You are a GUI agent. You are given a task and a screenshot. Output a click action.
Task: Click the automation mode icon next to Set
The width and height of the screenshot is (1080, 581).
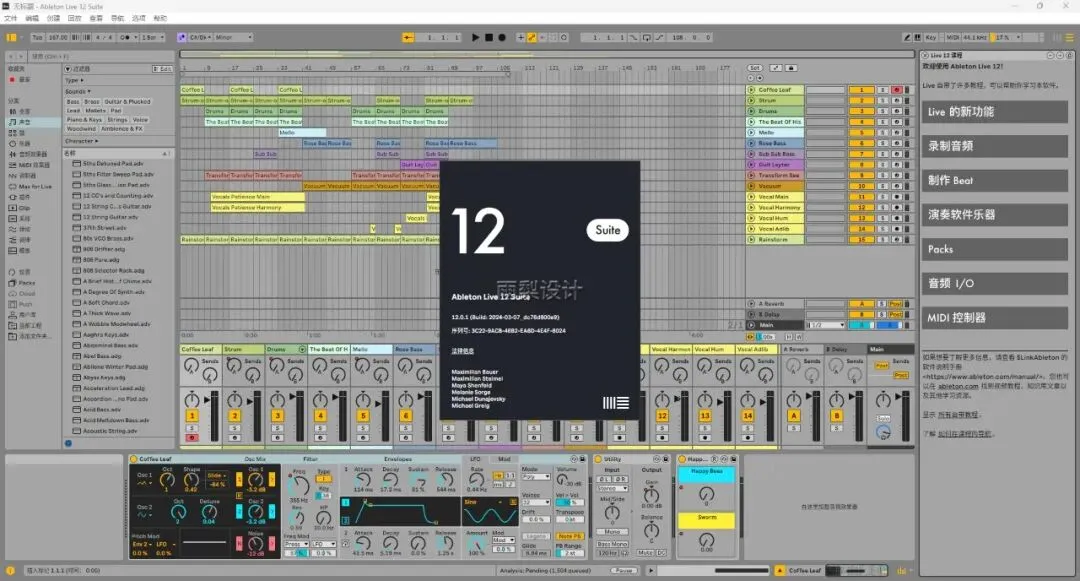tap(776, 68)
